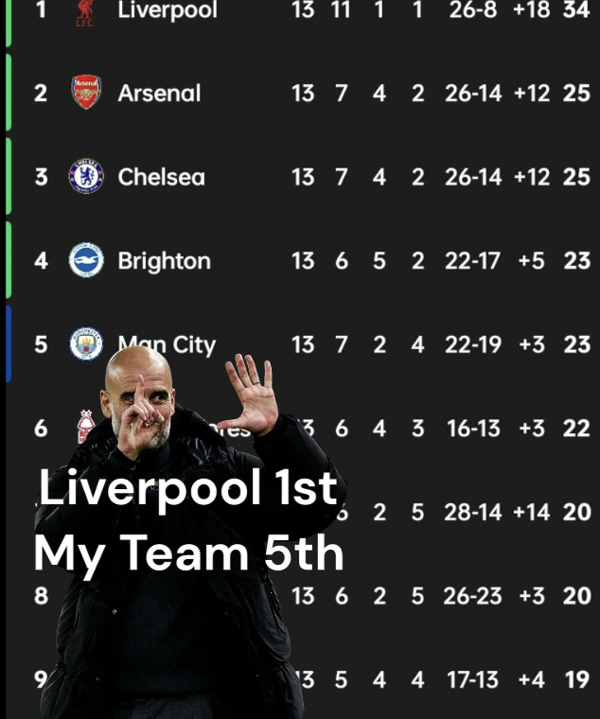Tap the Nottingham Forest crest in row 6
This screenshot has width=600, height=719.
[86, 426]
